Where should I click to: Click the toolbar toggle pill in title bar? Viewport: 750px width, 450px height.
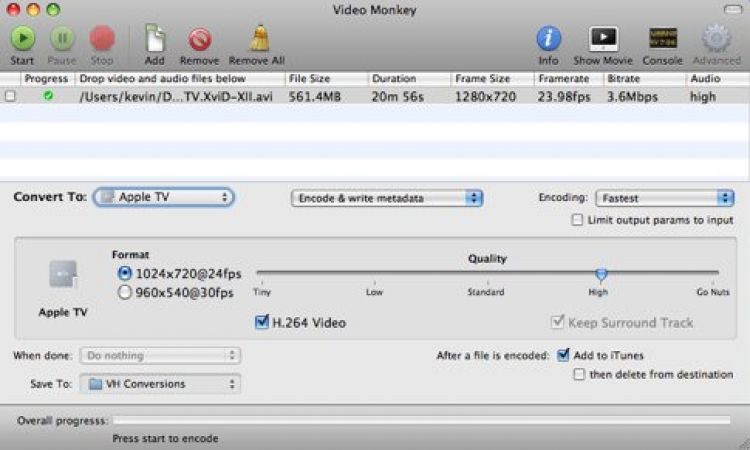coord(733,9)
